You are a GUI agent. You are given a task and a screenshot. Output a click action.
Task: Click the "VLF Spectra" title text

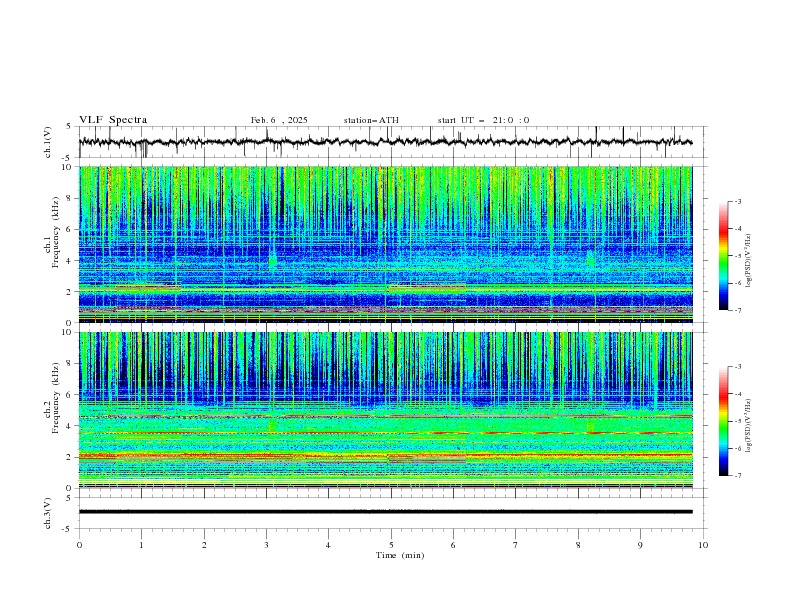click(113, 120)
